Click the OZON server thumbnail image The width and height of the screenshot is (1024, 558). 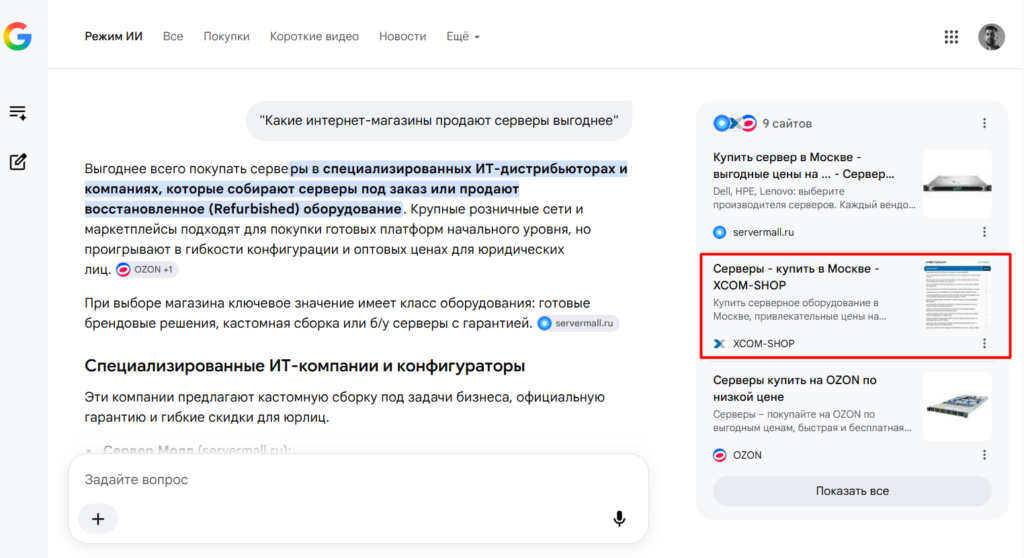pyautogui.click(x=957, y=406)
